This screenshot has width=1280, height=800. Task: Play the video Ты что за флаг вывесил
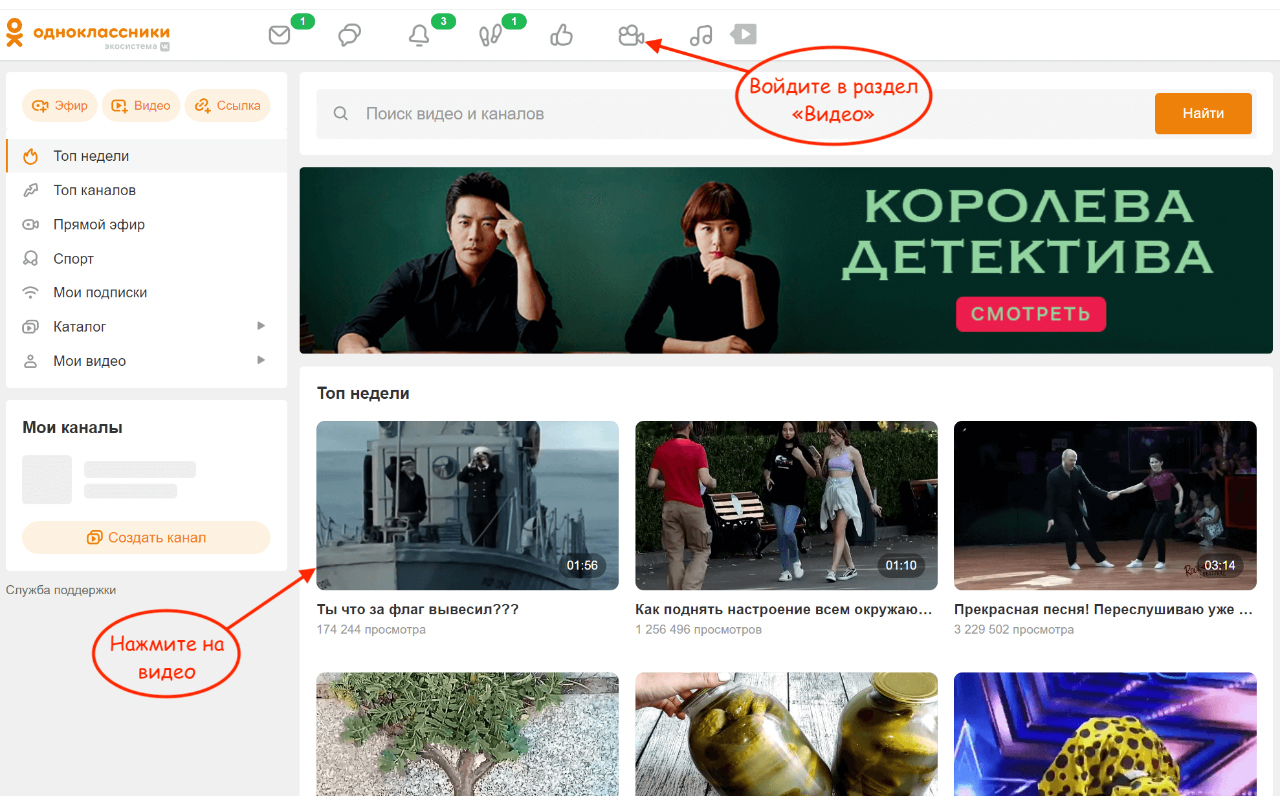[x=467, y=505]
